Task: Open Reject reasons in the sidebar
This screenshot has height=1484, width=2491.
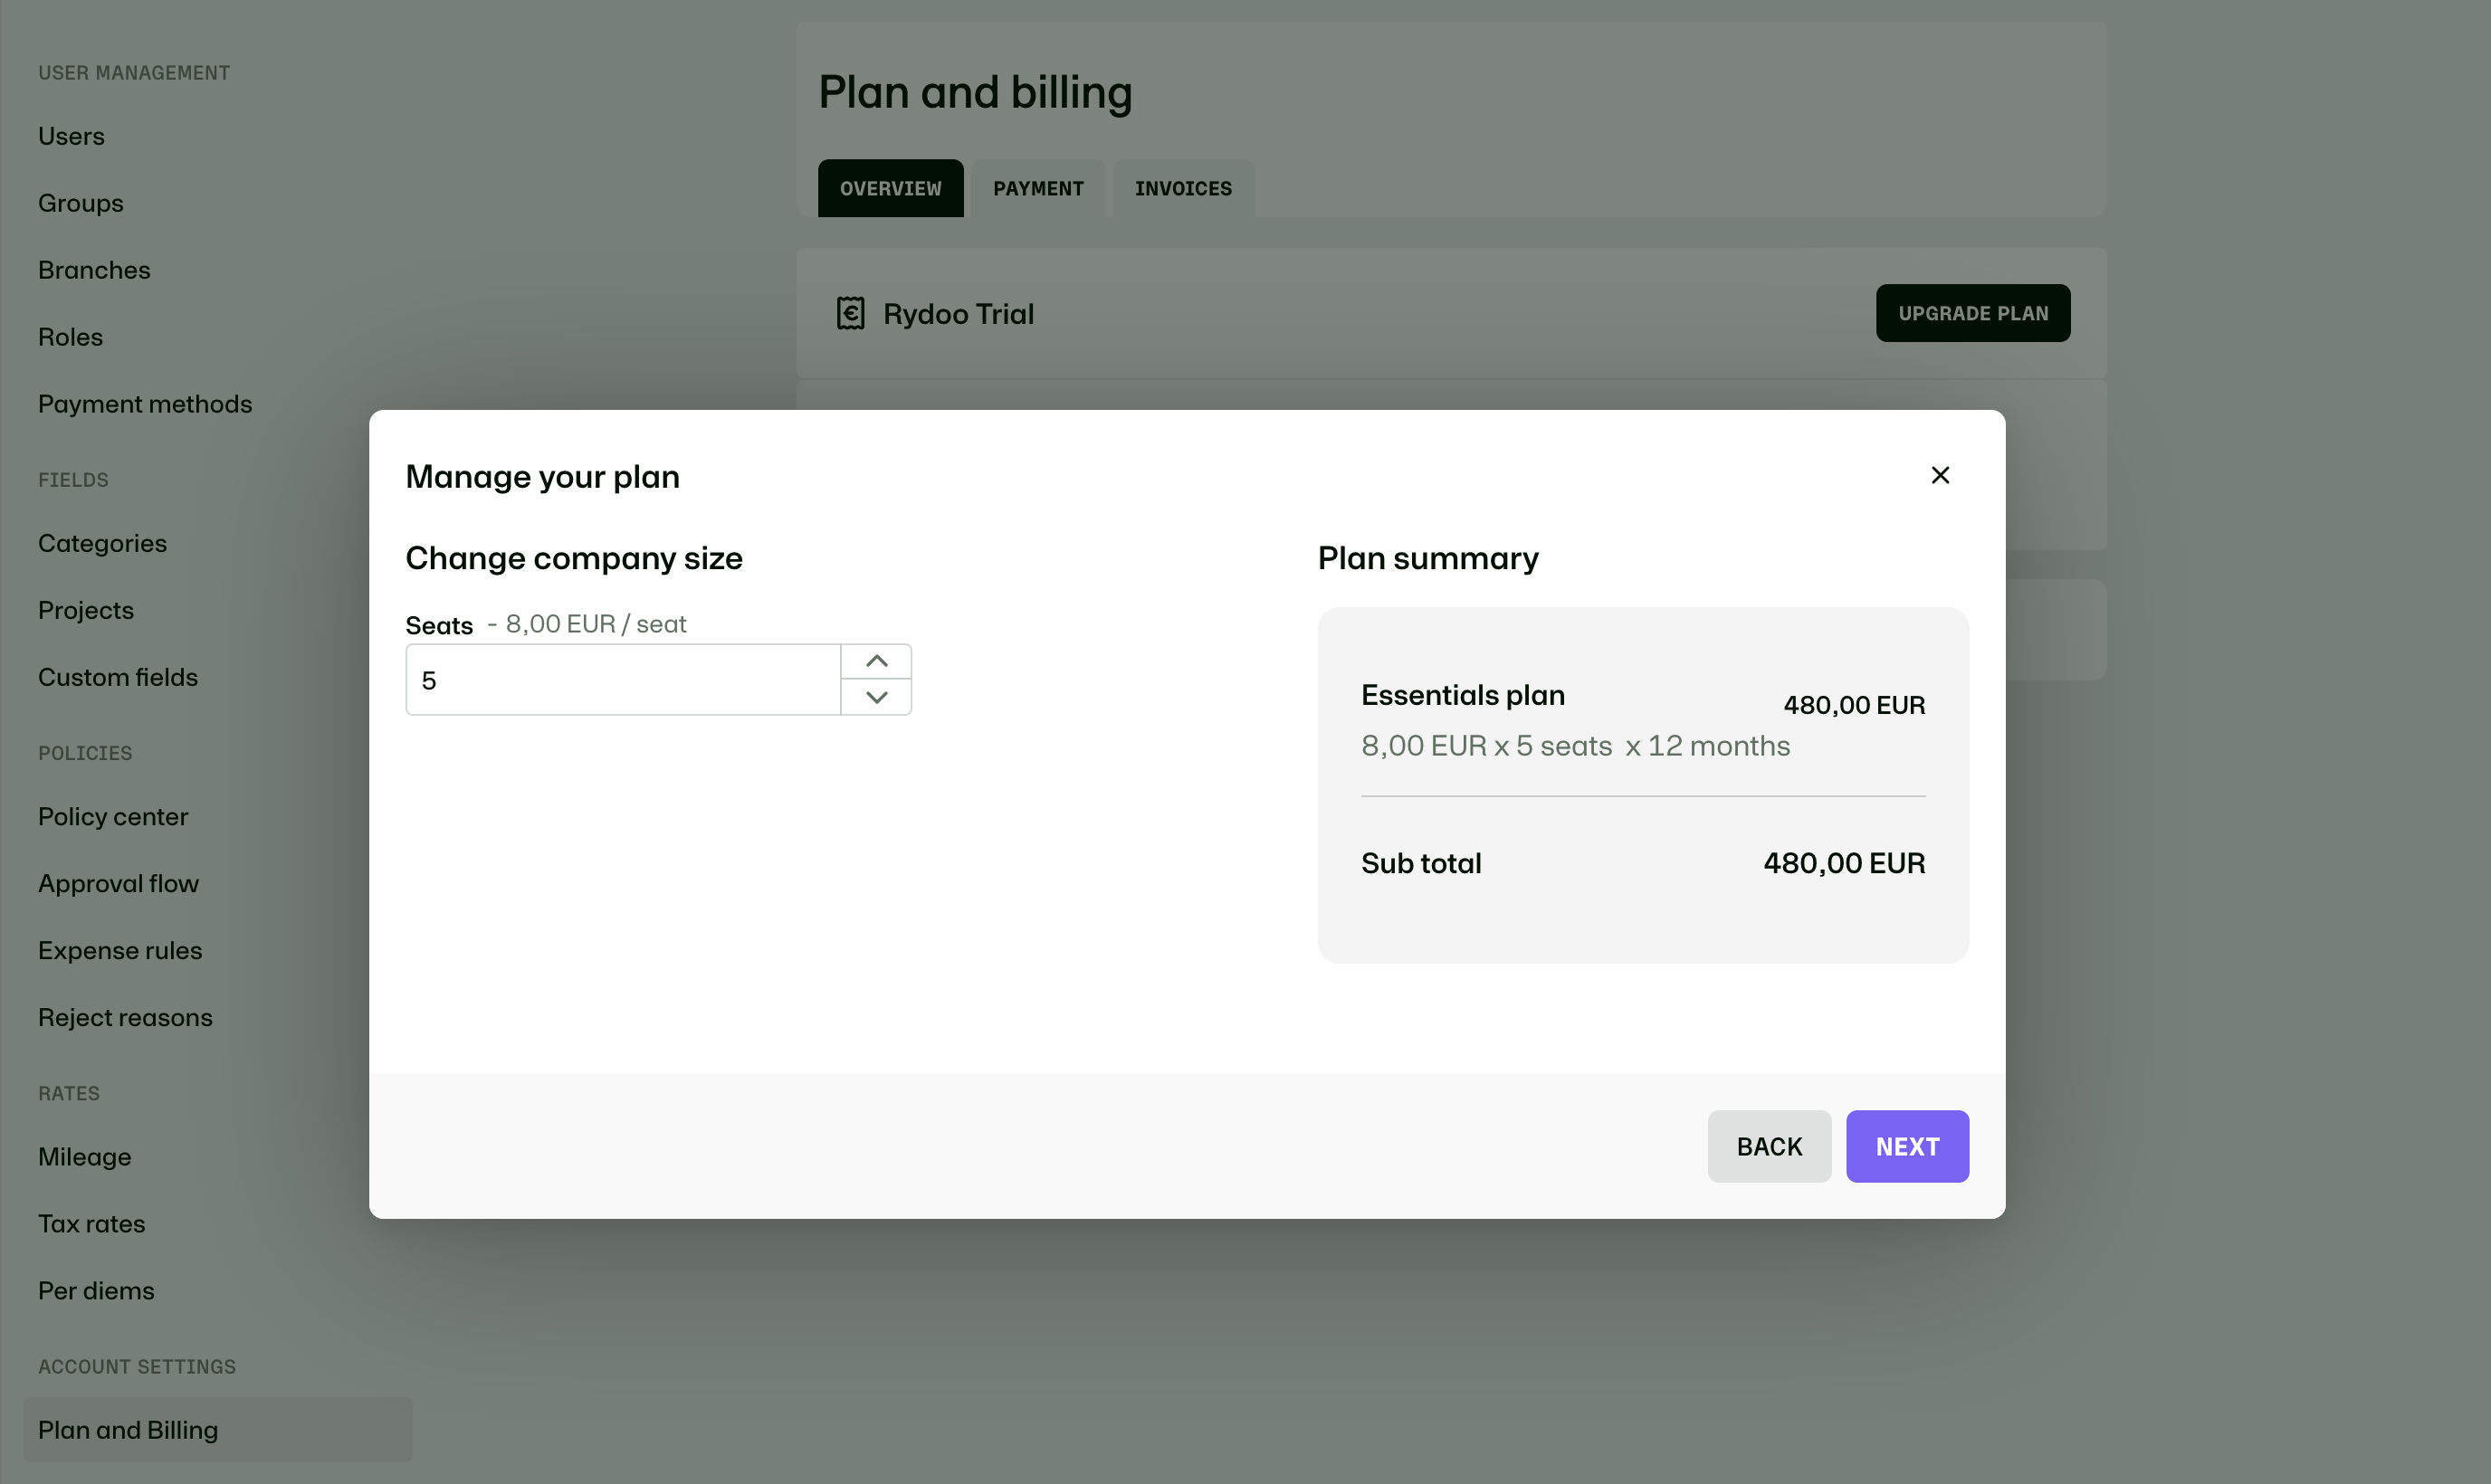Action: tap(125, 1017)
